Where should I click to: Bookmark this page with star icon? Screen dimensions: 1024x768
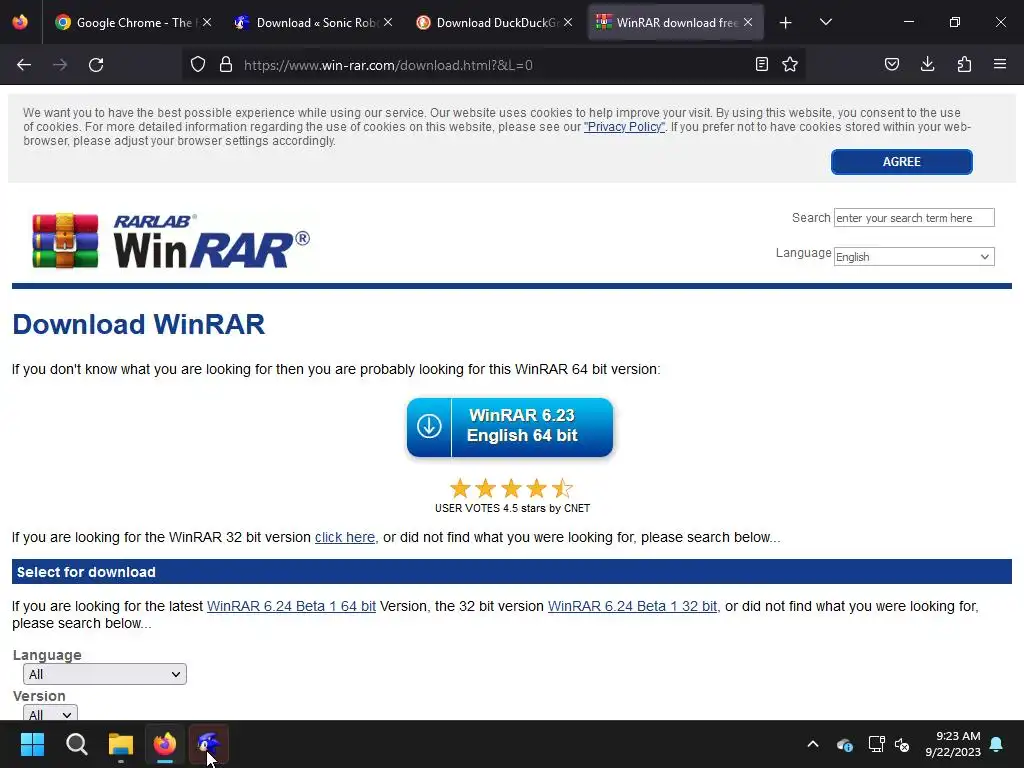click(790, 64)
